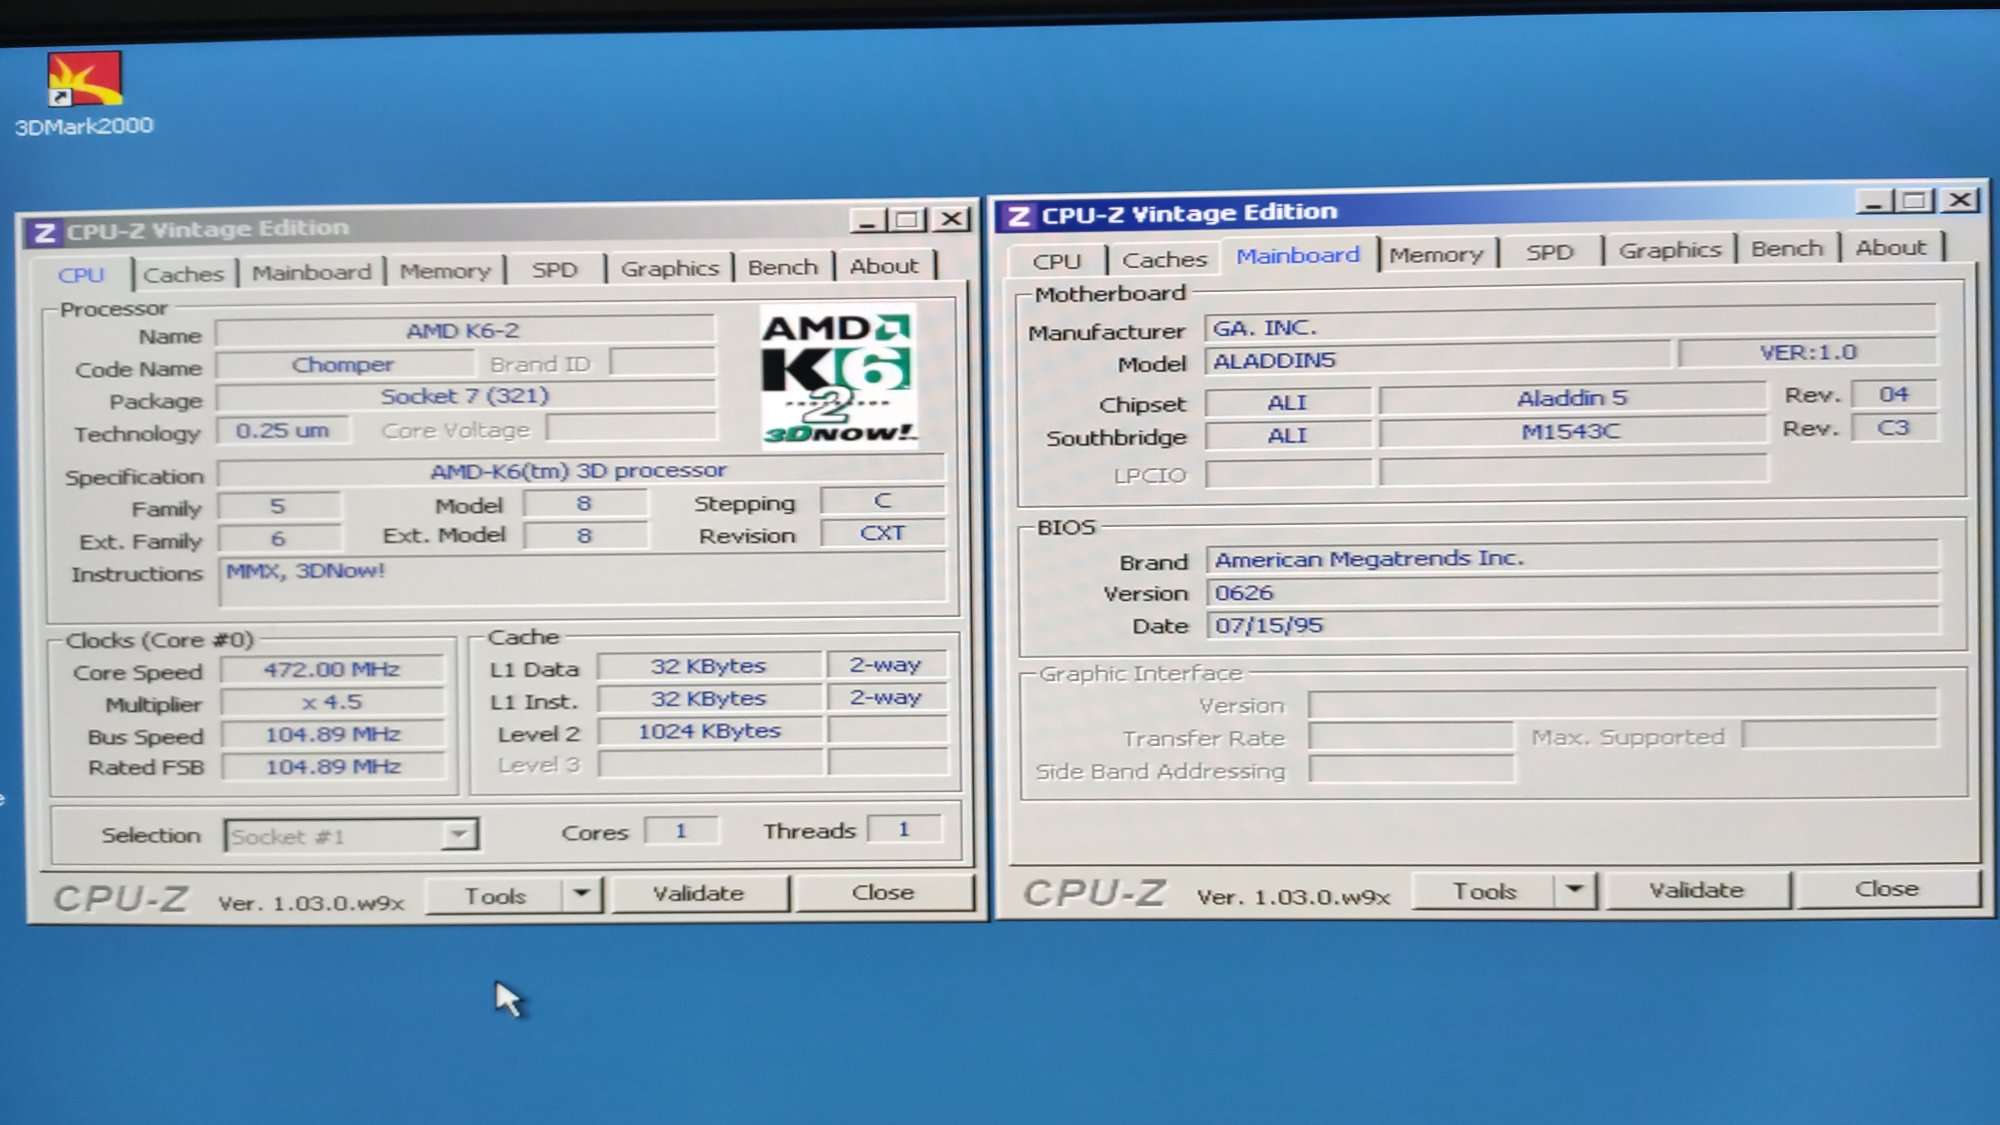The image size is (2000, 1125).
Task: Click the Aladdin 5 chipset name field
Action: point(1572,398)
